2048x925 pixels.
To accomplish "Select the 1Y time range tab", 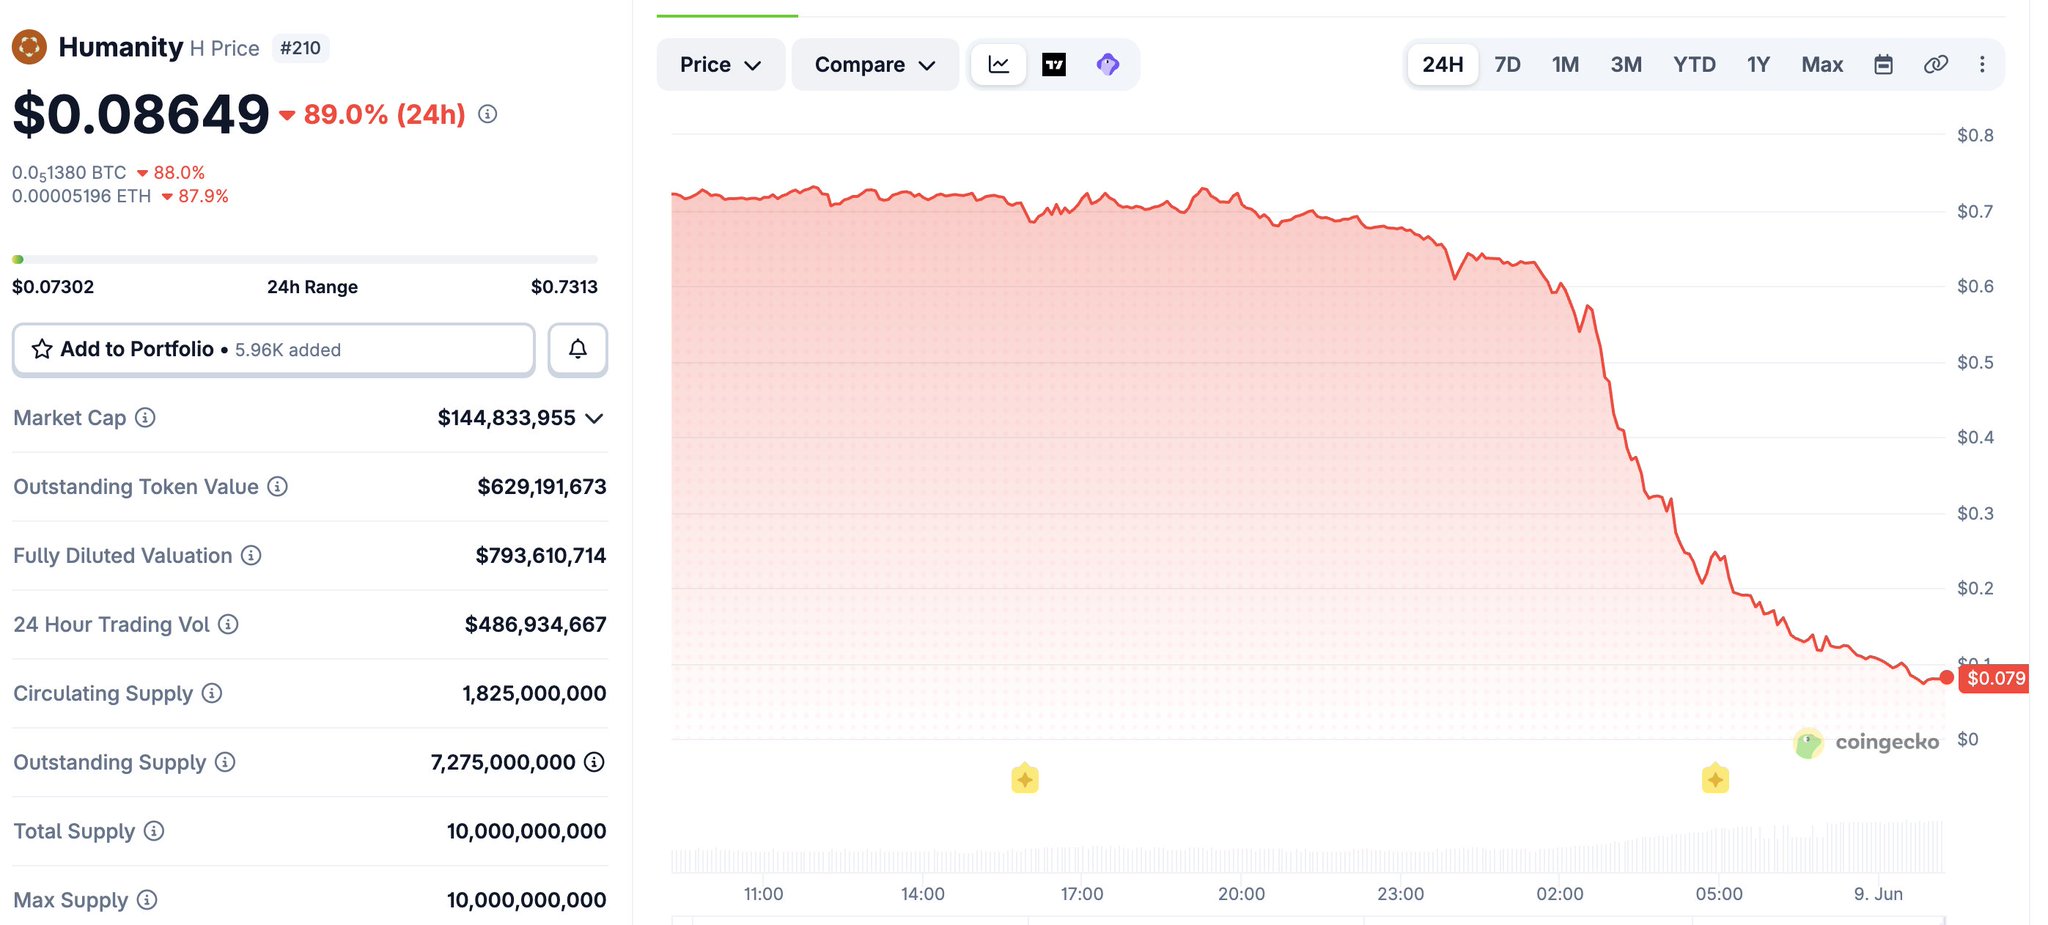I will pyautogui.click(x=1758, y=65).
